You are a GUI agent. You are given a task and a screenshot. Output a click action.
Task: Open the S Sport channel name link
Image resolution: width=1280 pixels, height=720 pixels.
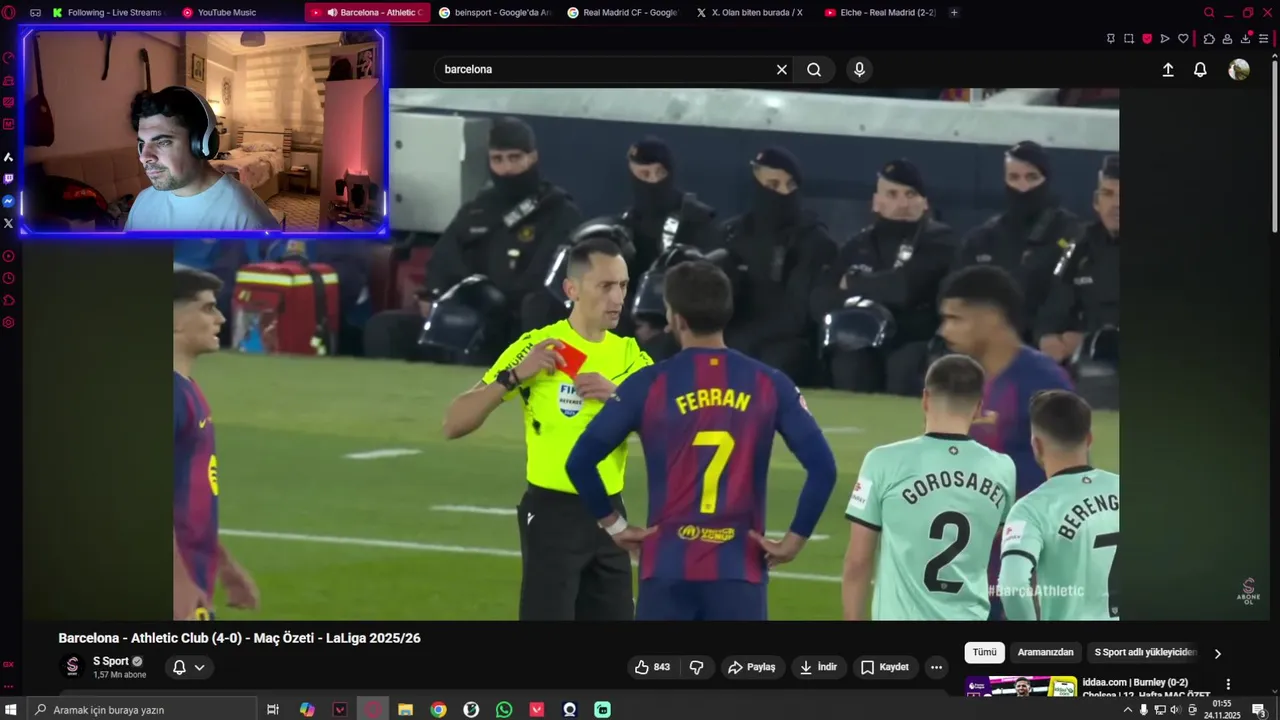point(111,661)
